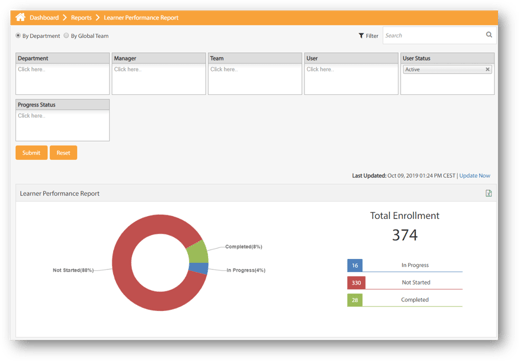Click the red Not Started count 330
Viewport: 519px width, 361px height.
(356, 283)
